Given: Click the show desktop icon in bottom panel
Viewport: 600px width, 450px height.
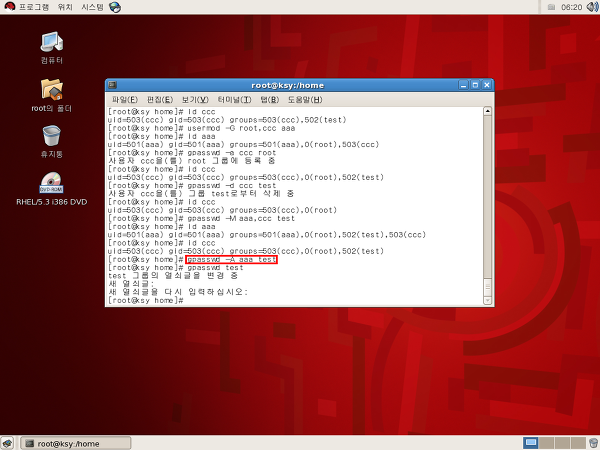Looking at the screenshot, I should [8, 443].
